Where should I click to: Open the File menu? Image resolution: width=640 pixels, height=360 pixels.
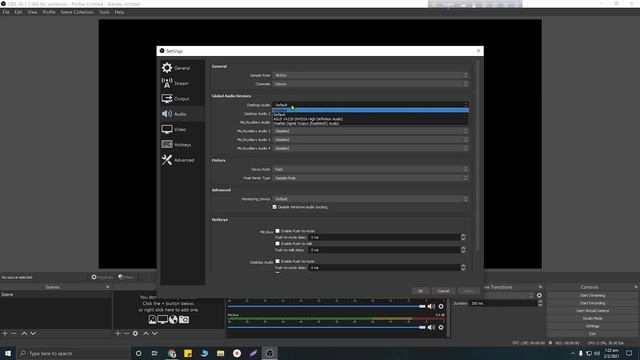point(6,12)
